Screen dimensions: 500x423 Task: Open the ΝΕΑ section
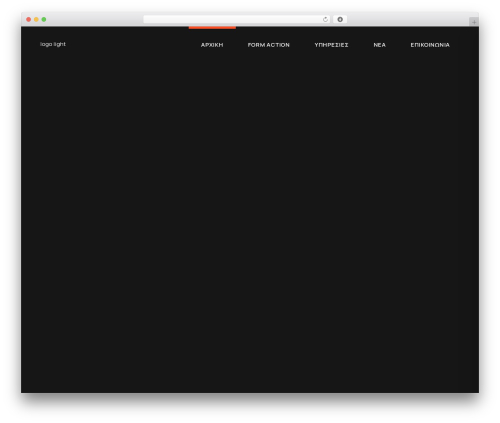(379, 45)
